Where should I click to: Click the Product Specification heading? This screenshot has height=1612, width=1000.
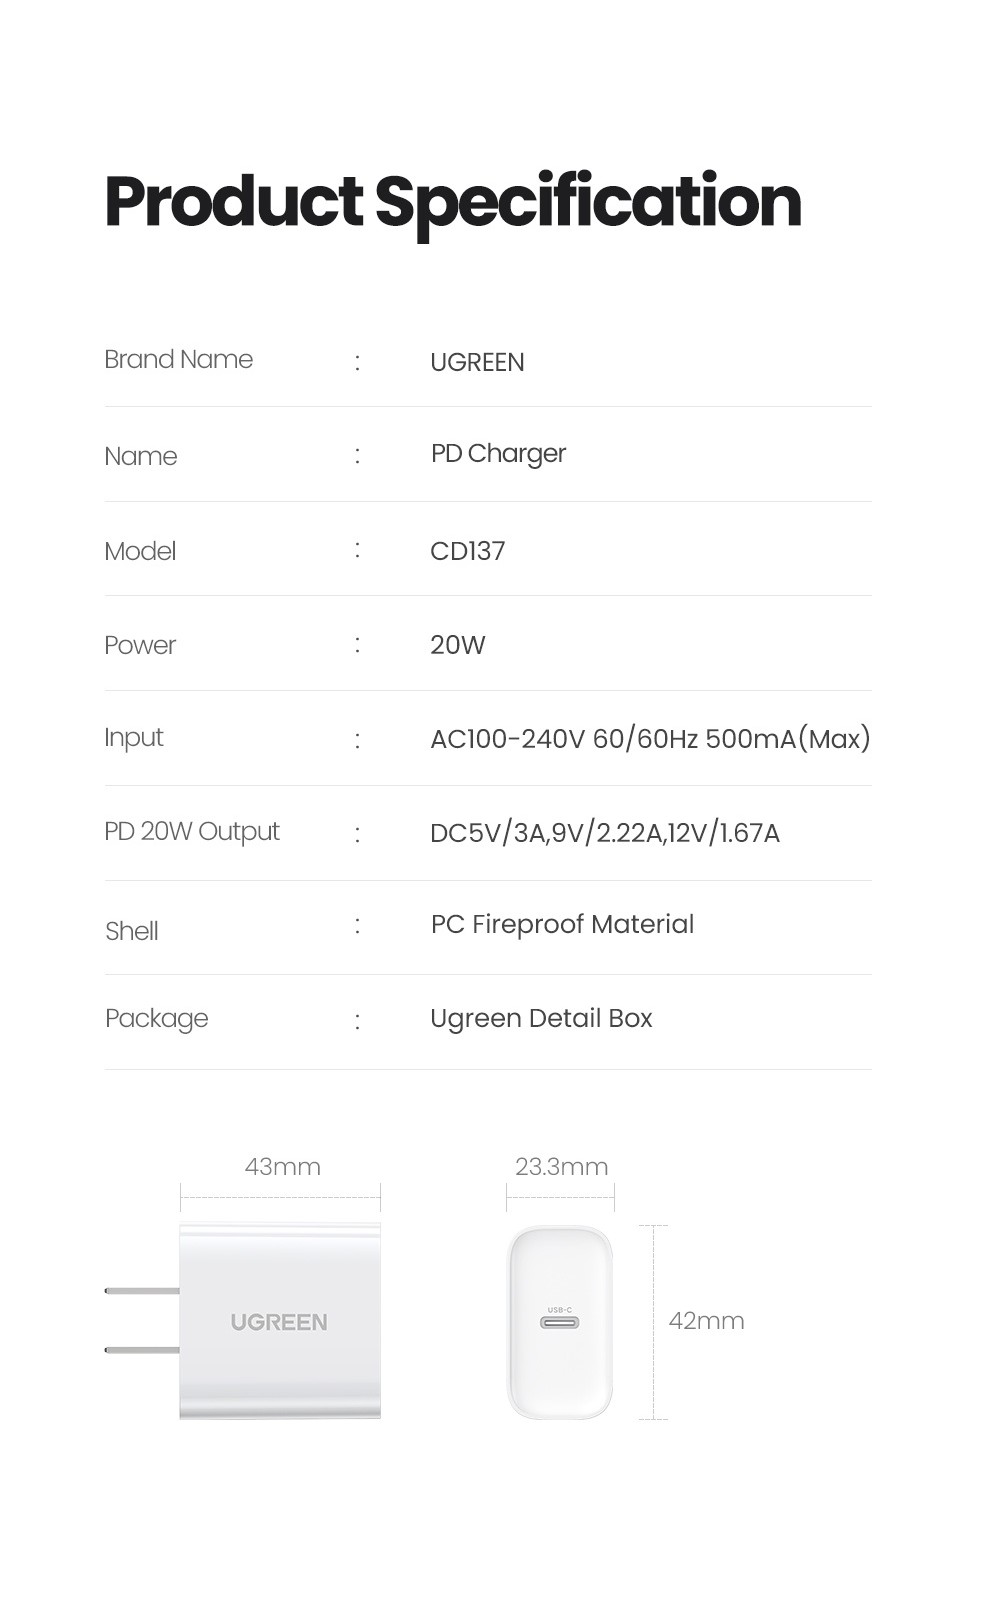453,203
